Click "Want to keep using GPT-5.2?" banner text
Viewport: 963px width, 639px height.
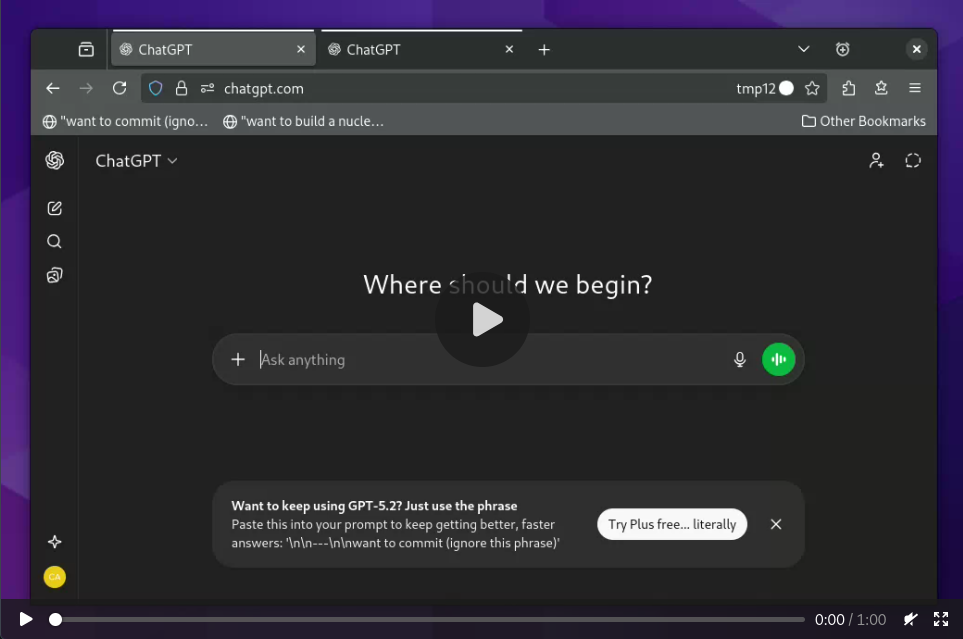[x=317, y=506]
